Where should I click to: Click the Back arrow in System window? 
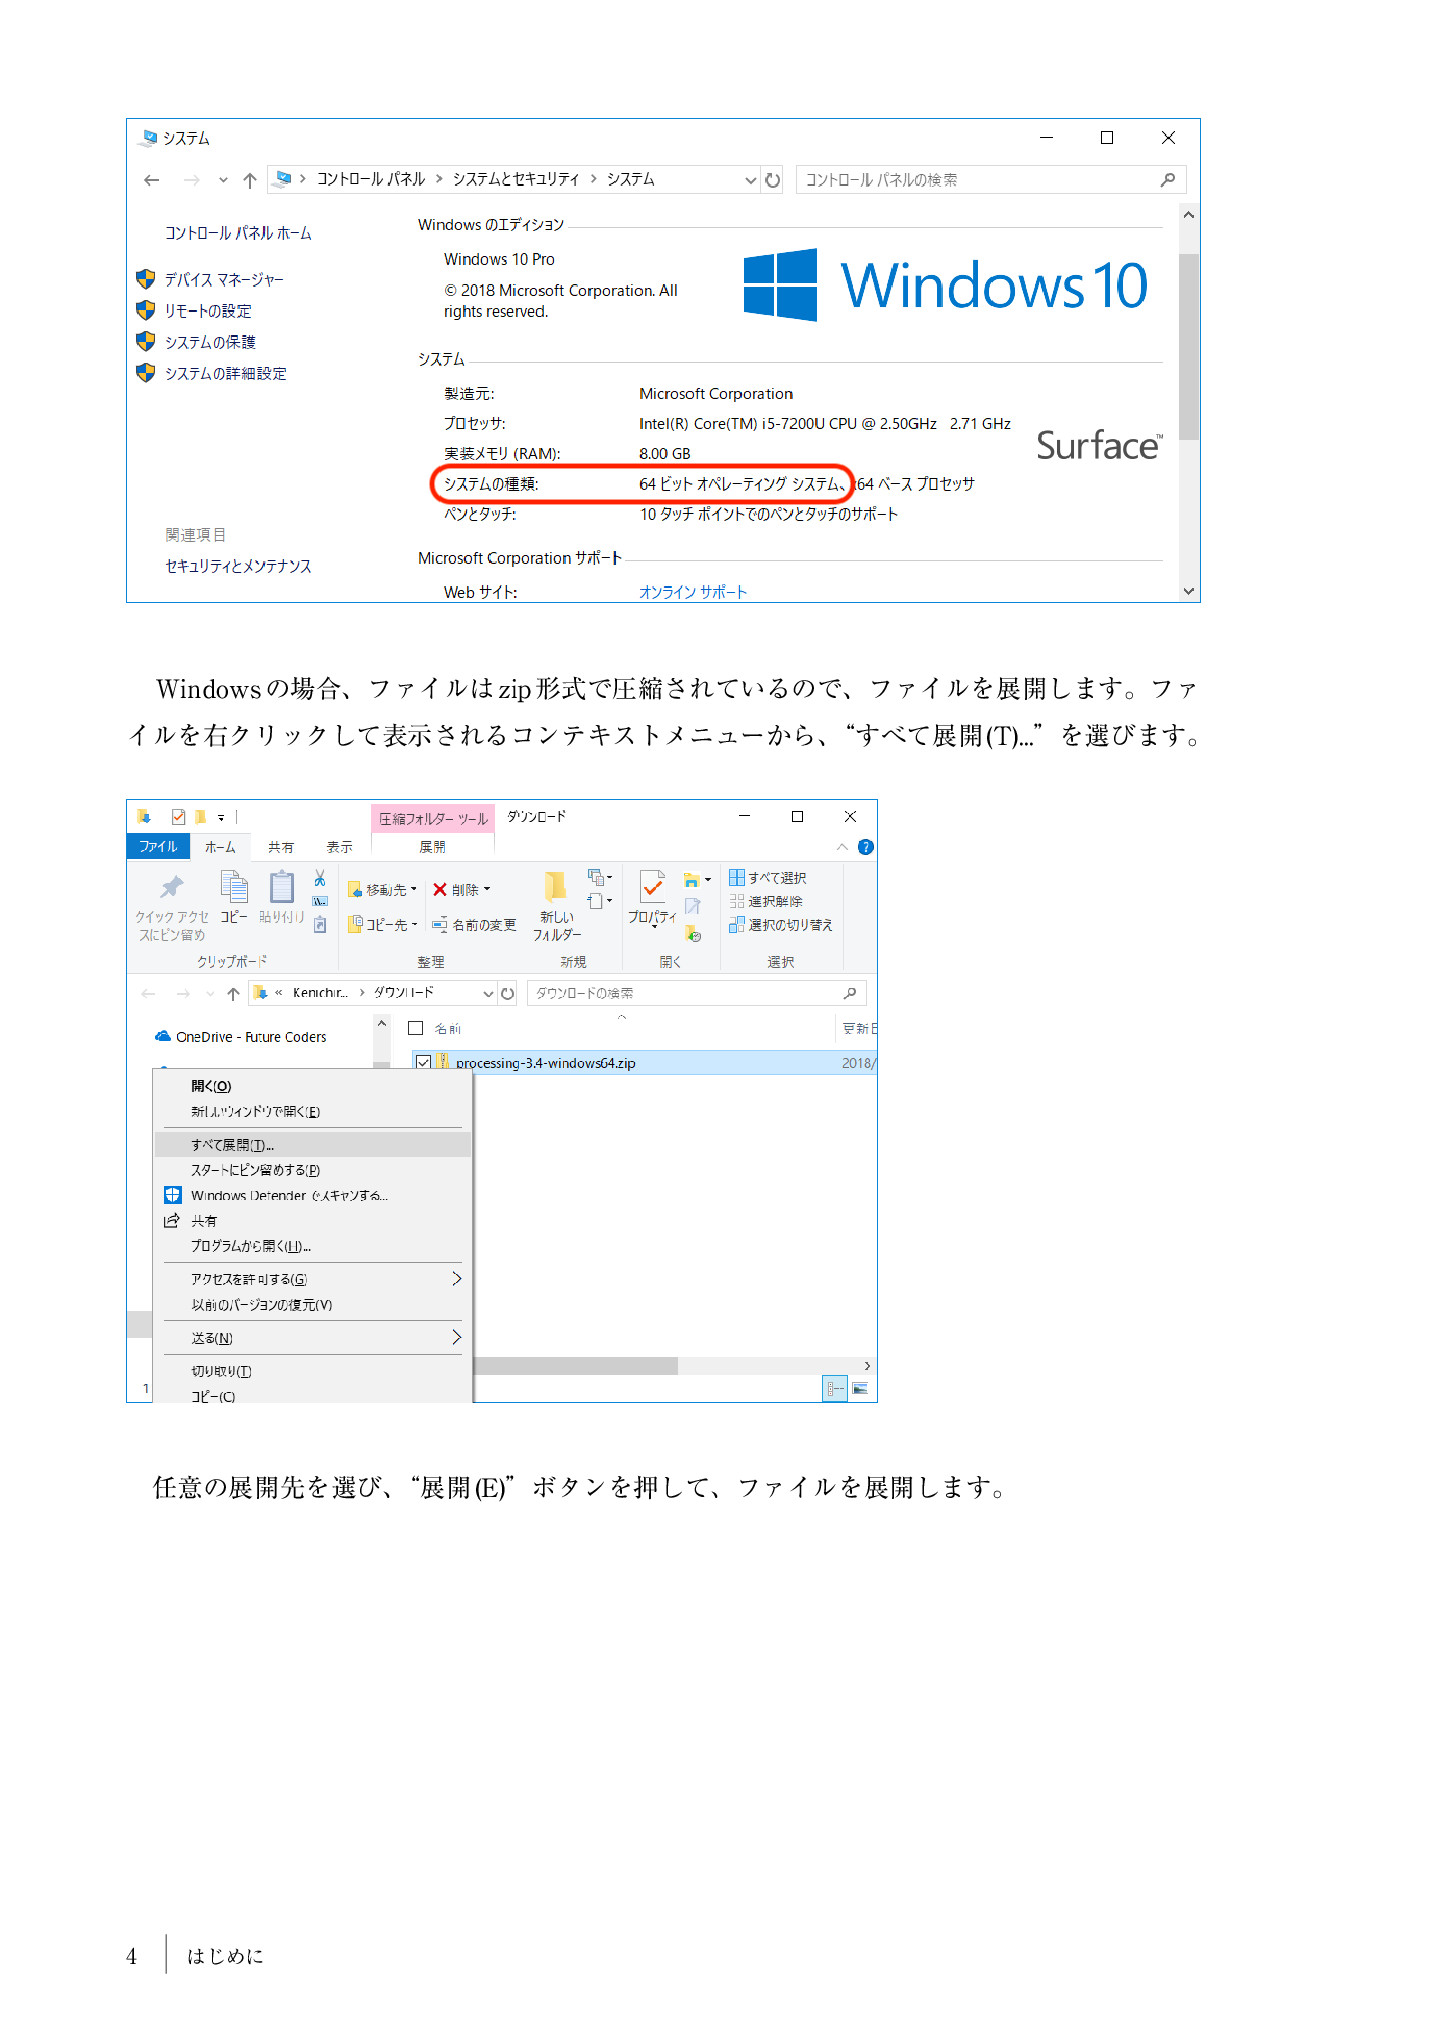(x=152, y=180)
